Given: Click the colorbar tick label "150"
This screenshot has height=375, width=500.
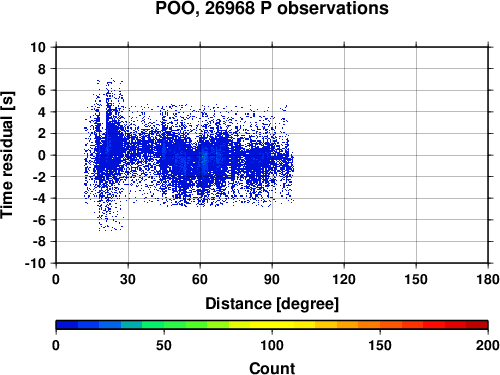Looking at the screenshot, I should tap(380, 345).
